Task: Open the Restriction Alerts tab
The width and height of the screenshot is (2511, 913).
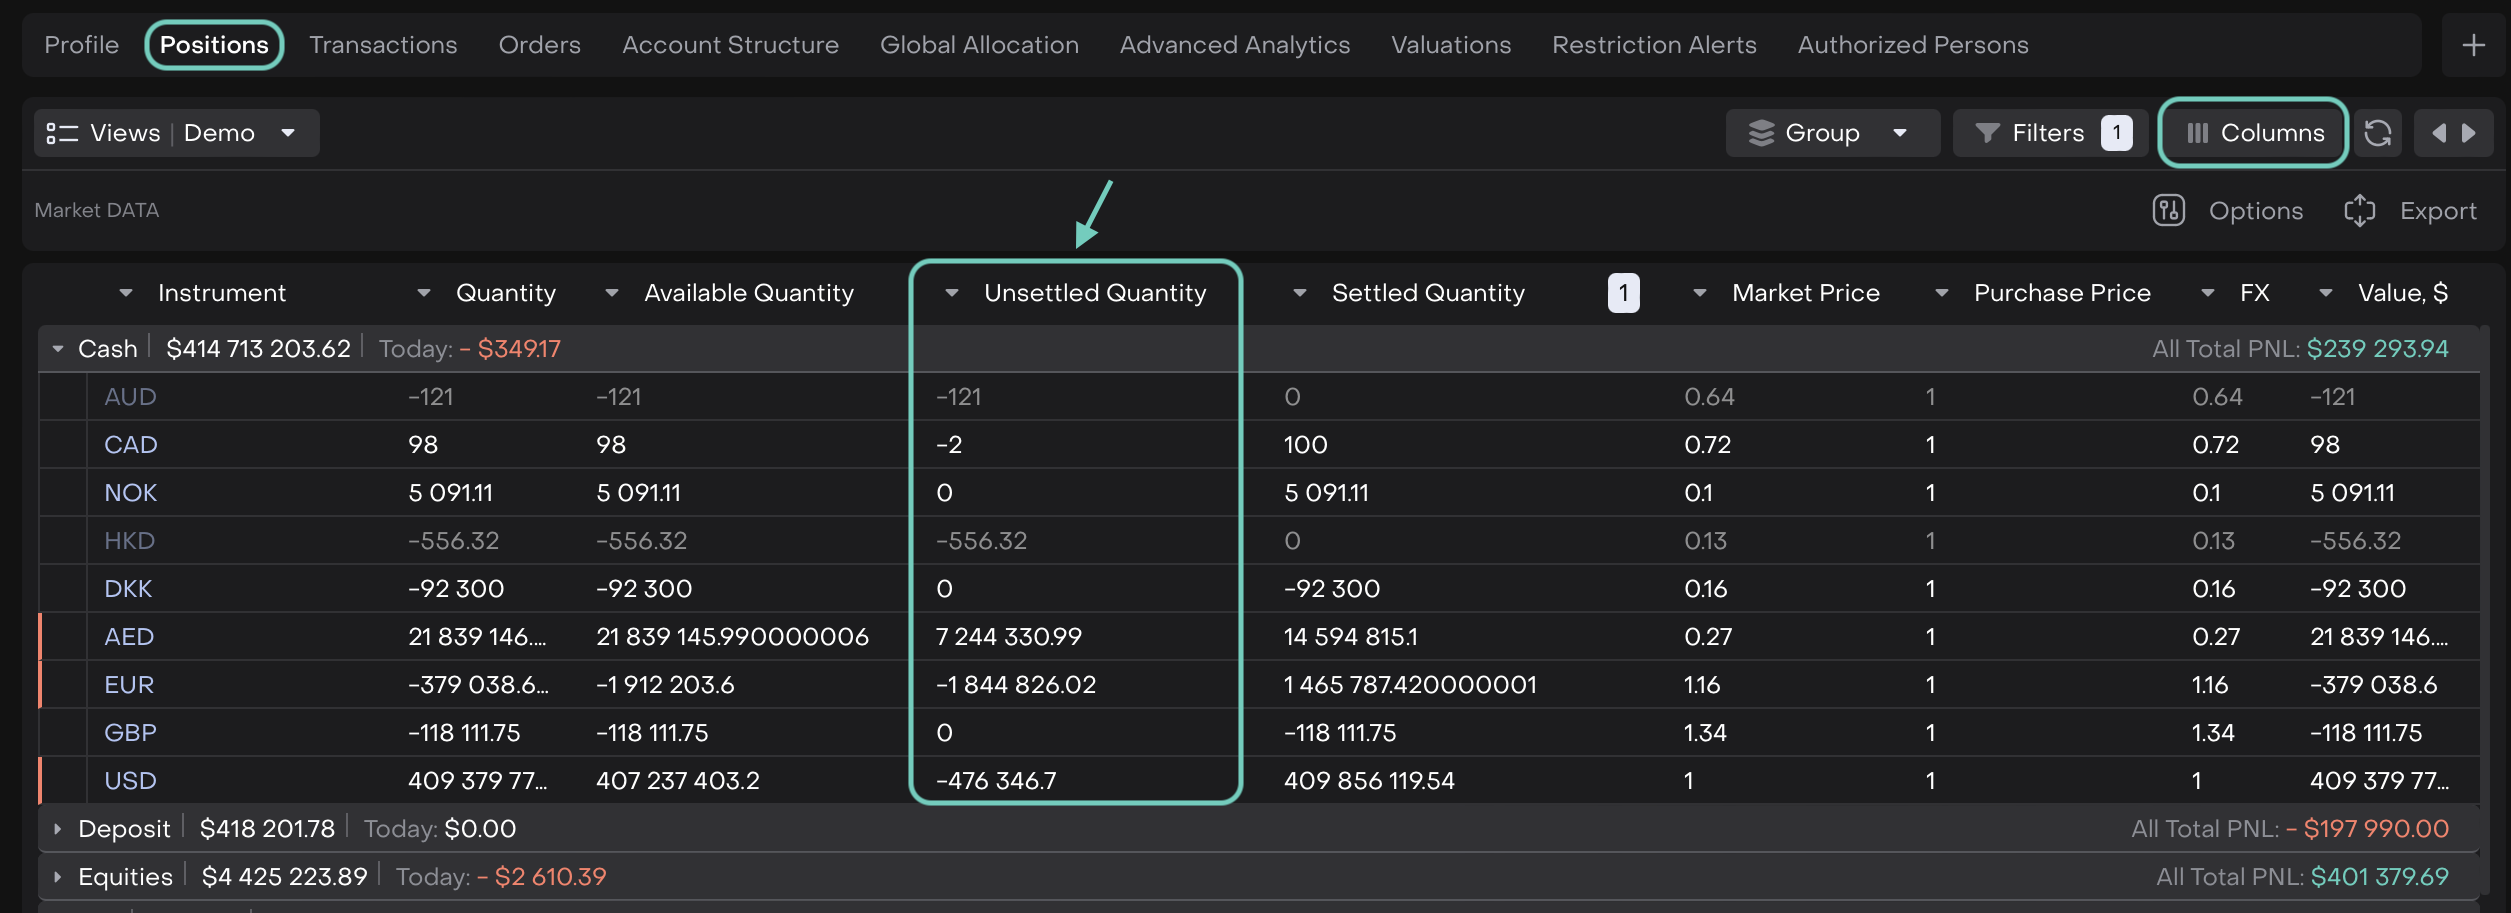Action: [1653, 45]
